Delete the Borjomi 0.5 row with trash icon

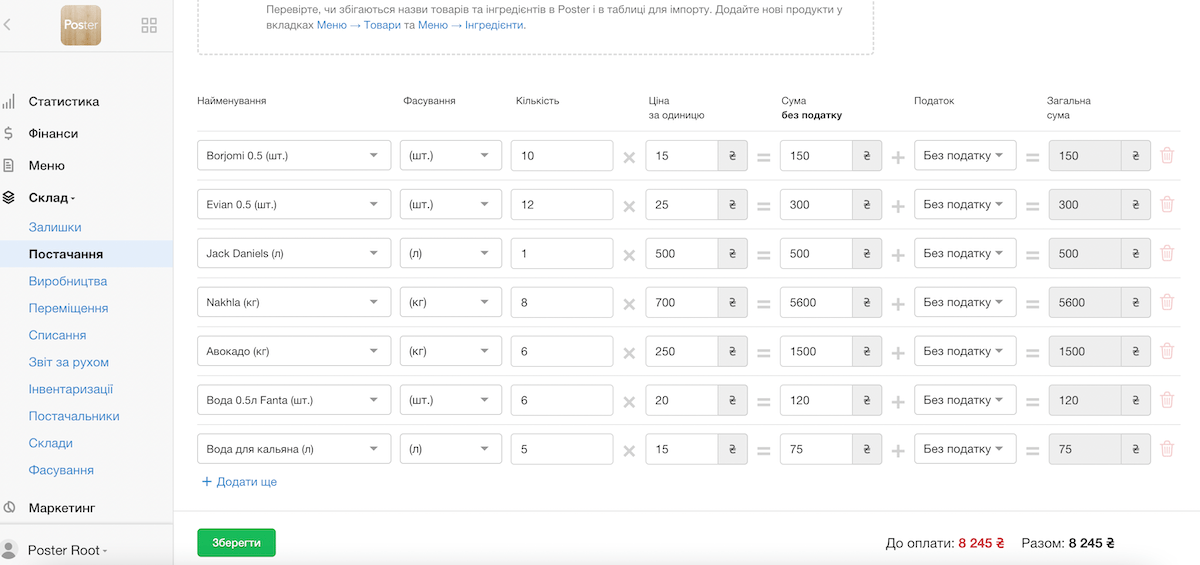coord(1166,156)
